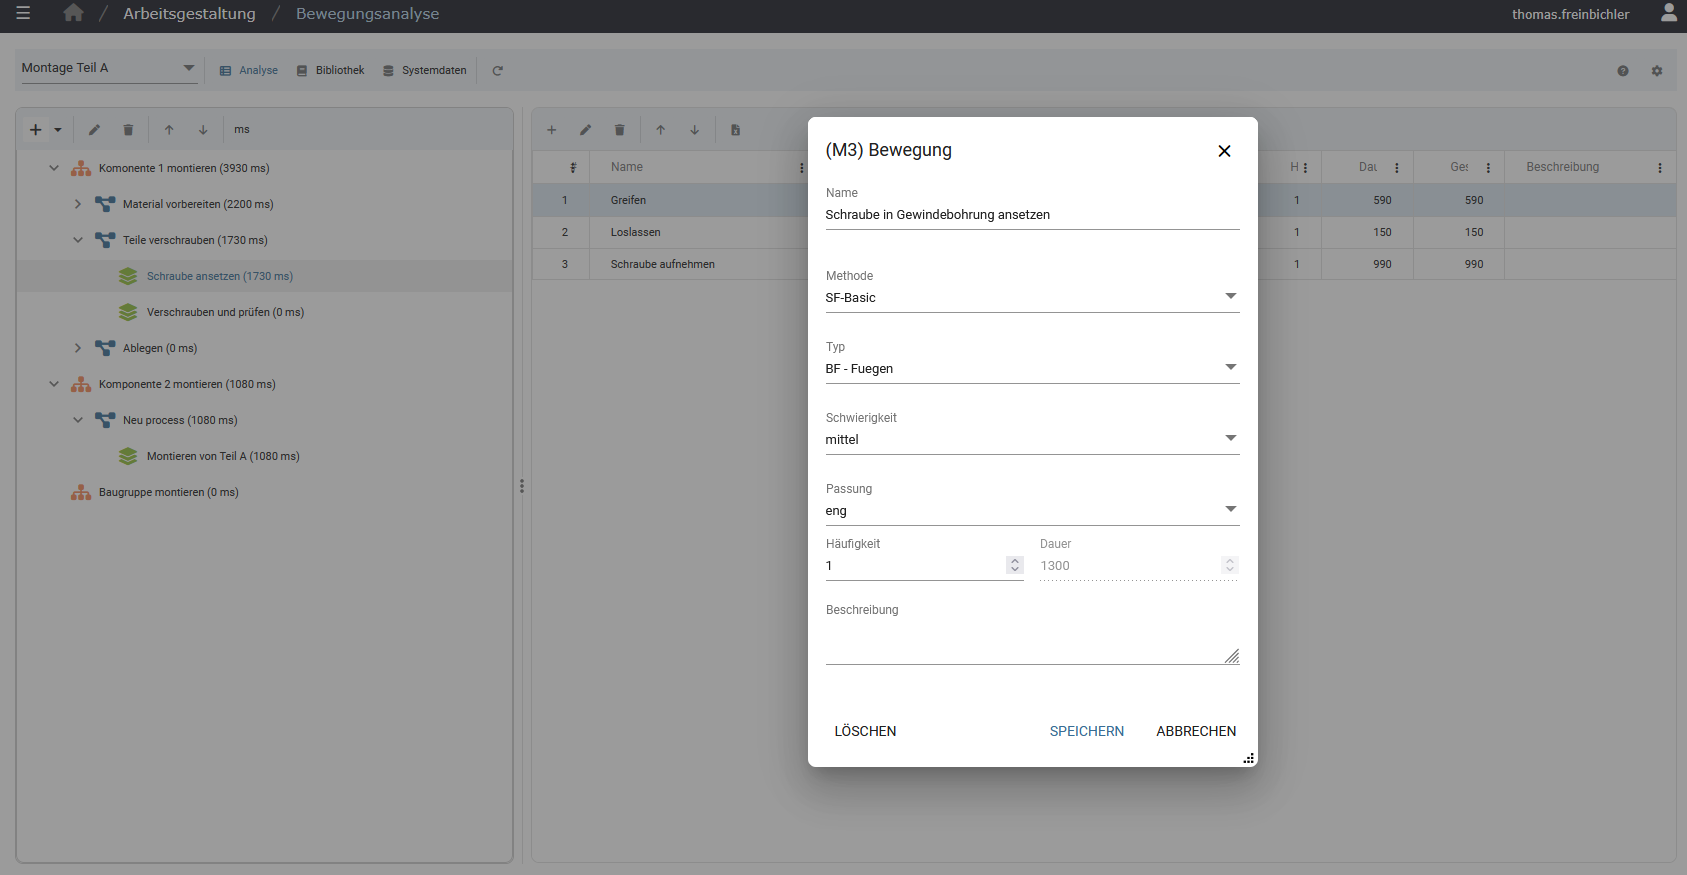Click the refresh icon in toolbar
This screenshot has width=1687, height=875.
(x=497, y=71)
